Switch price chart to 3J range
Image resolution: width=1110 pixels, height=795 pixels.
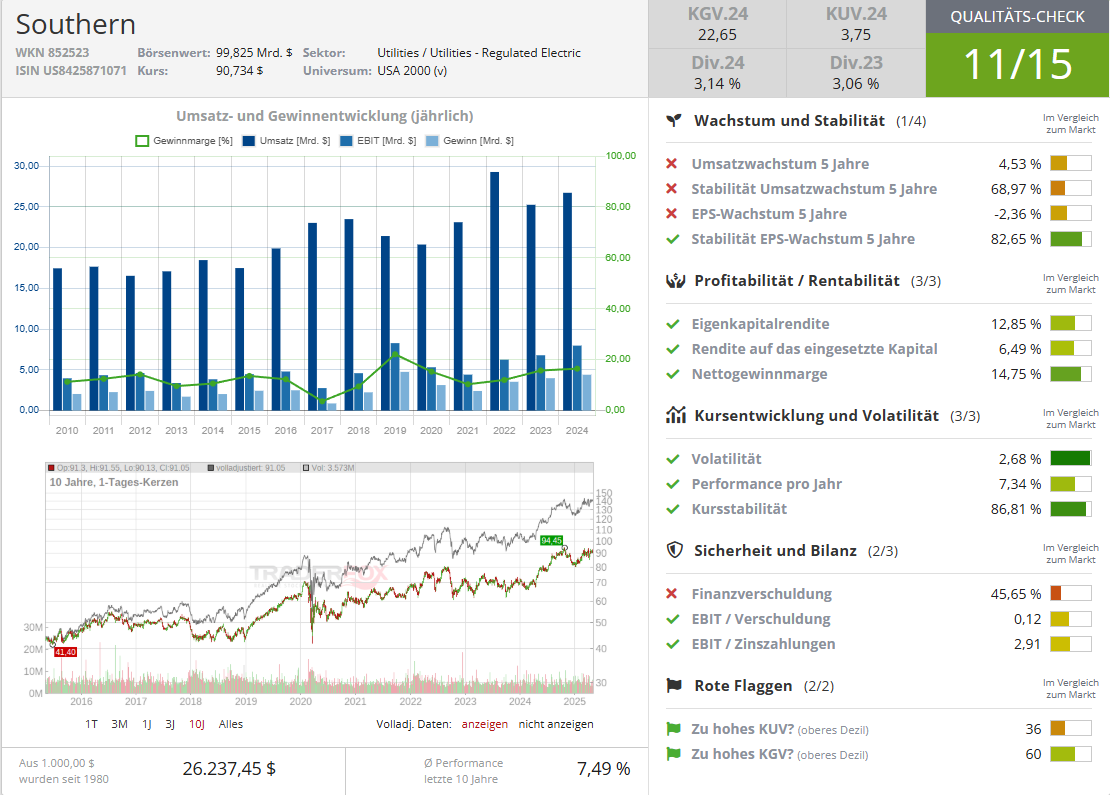[x=170, y=724]
